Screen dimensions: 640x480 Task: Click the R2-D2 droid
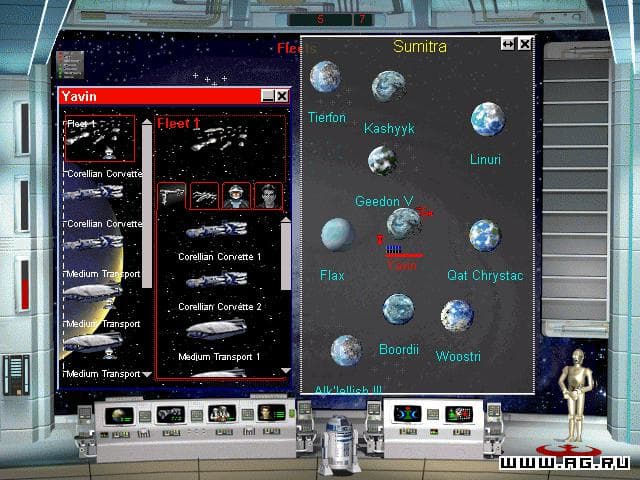(340, 444)
